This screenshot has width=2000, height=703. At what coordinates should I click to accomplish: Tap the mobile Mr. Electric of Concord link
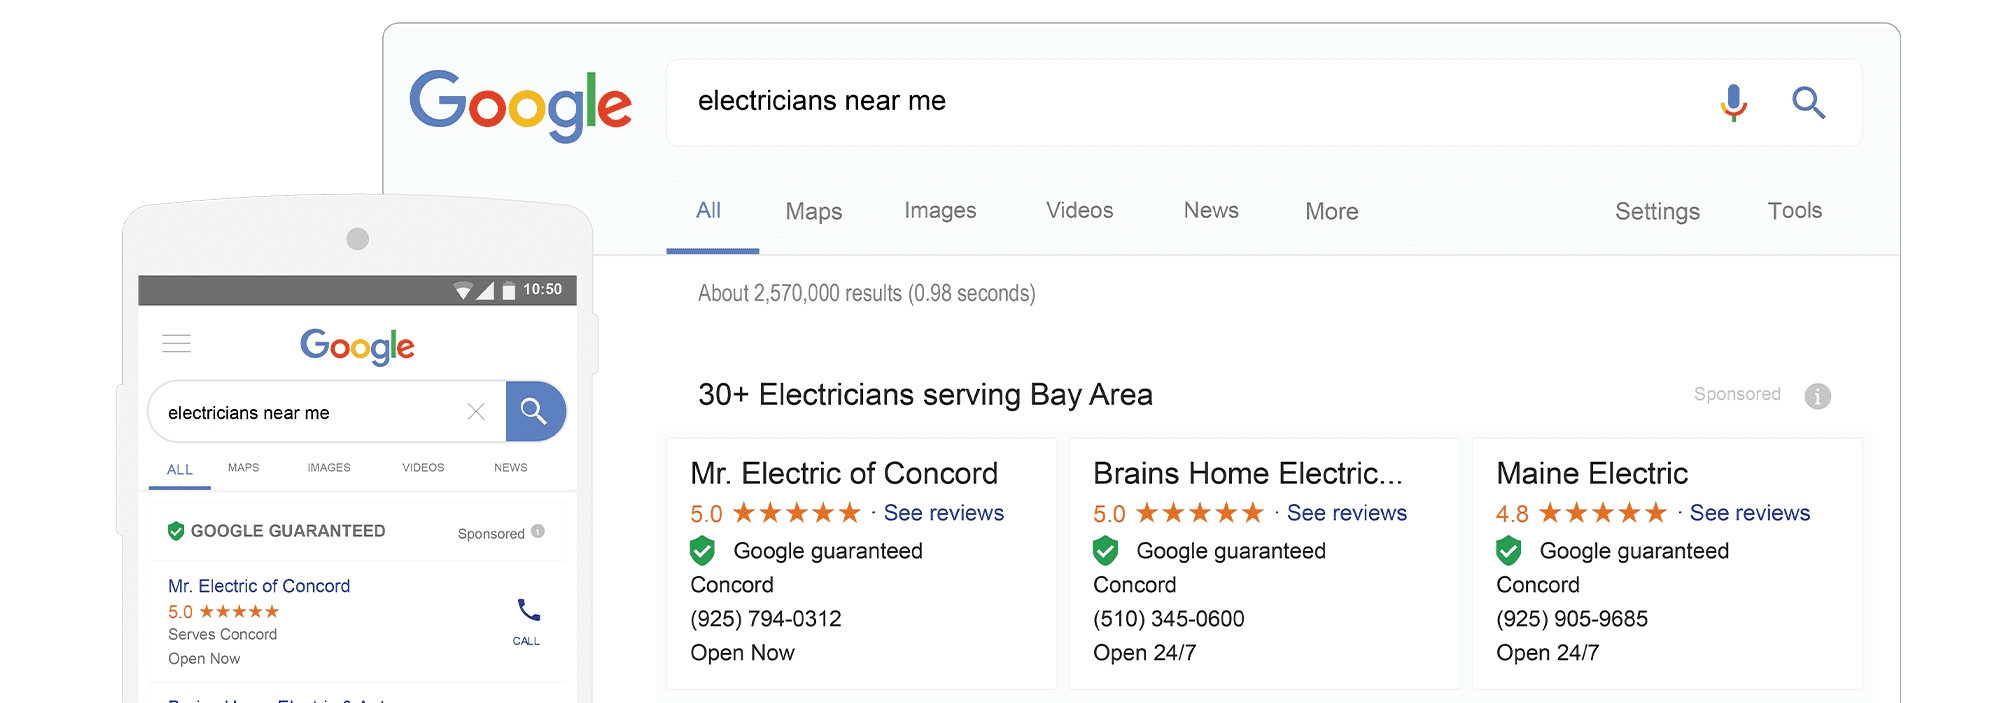click(x=259, y=586)
